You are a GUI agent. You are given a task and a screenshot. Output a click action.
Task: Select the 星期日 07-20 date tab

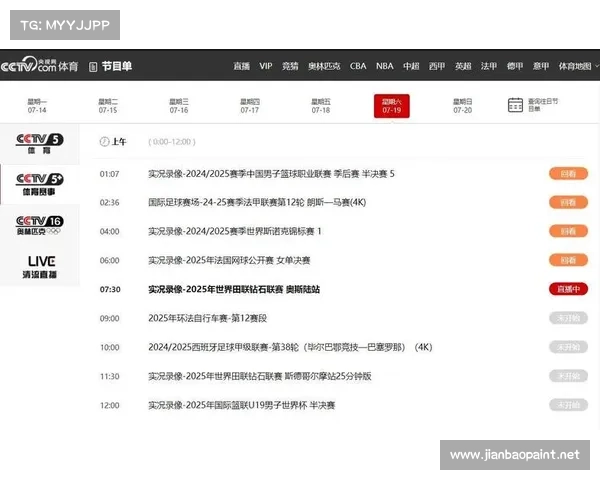click(463, 106)
